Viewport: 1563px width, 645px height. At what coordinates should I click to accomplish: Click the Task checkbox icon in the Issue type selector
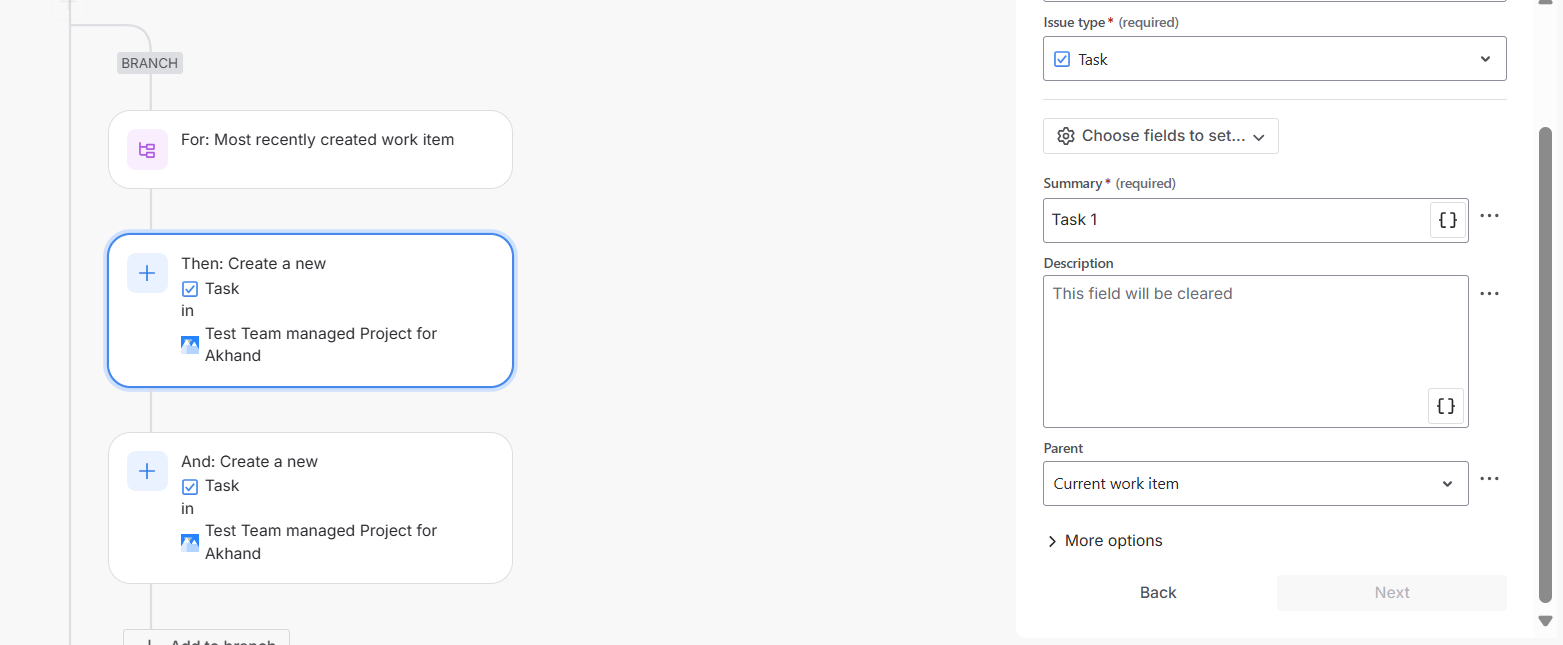pos(1061,58)
